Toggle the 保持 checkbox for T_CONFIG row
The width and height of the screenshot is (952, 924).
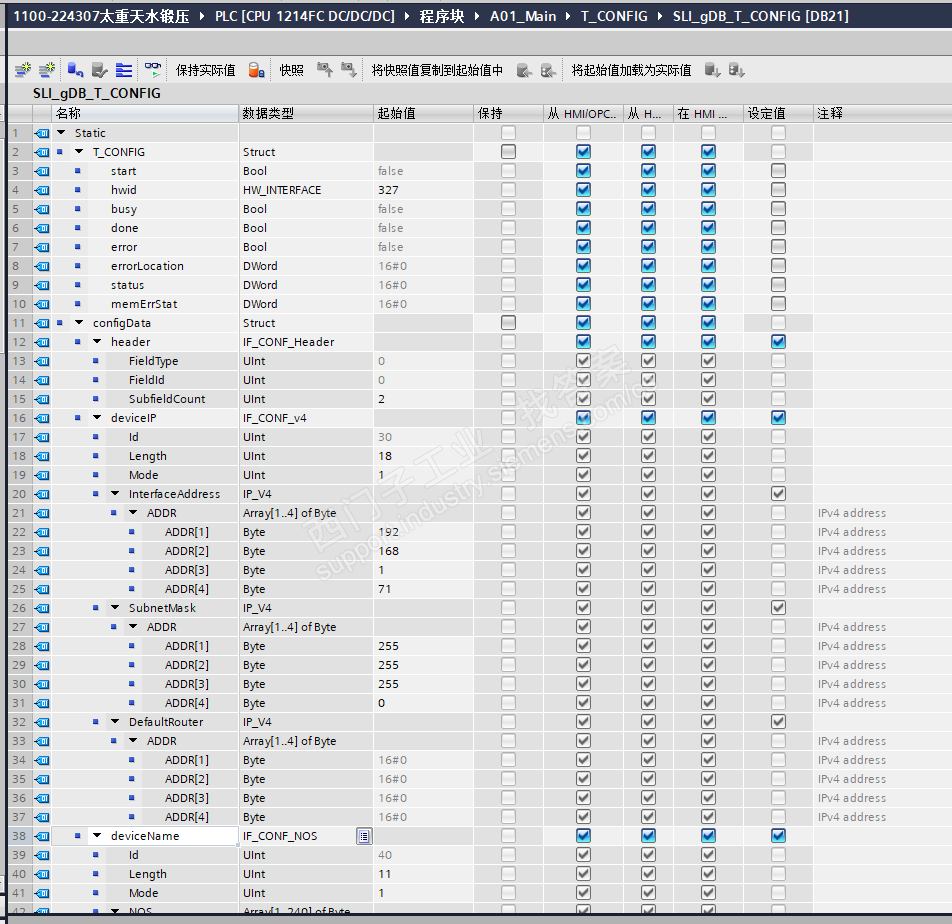[508, 152]
